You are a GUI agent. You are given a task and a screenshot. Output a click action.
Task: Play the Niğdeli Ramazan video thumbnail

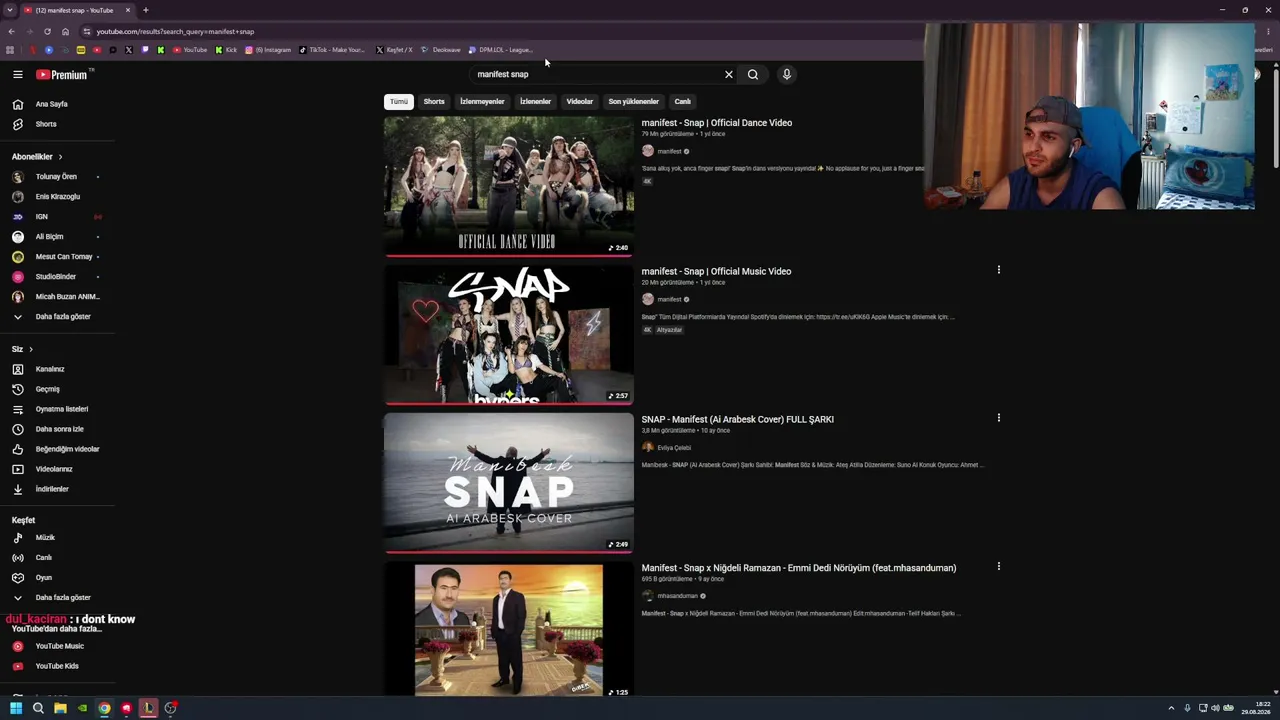pos(509,630)
